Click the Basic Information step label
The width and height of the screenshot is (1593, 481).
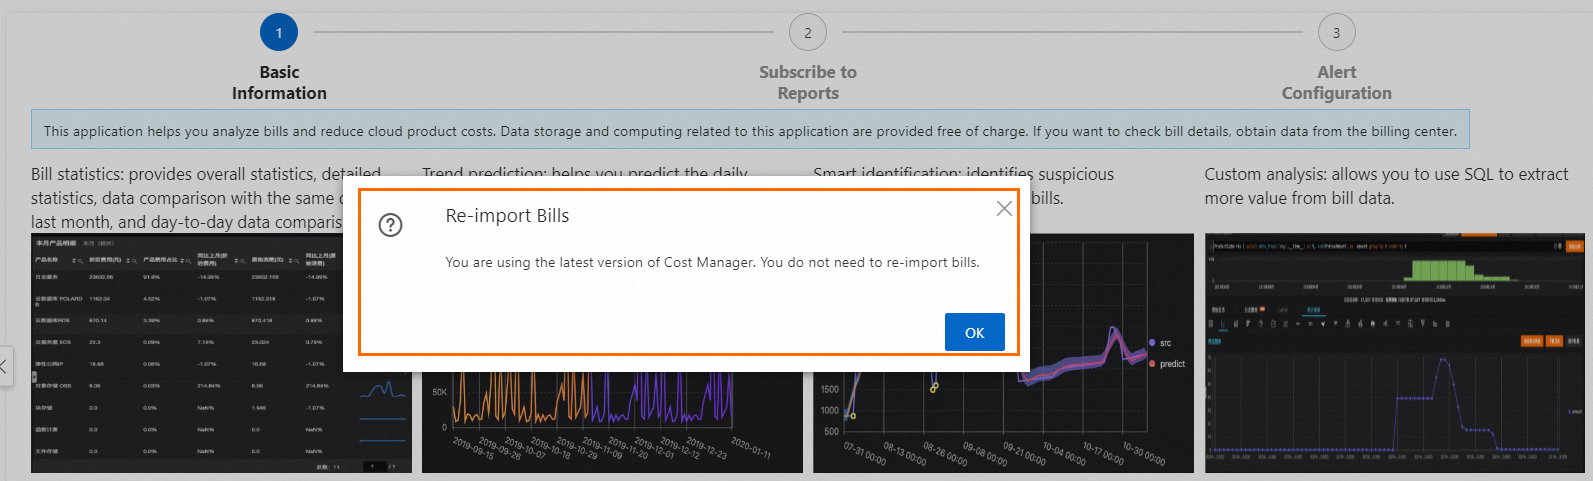[279, 83]
